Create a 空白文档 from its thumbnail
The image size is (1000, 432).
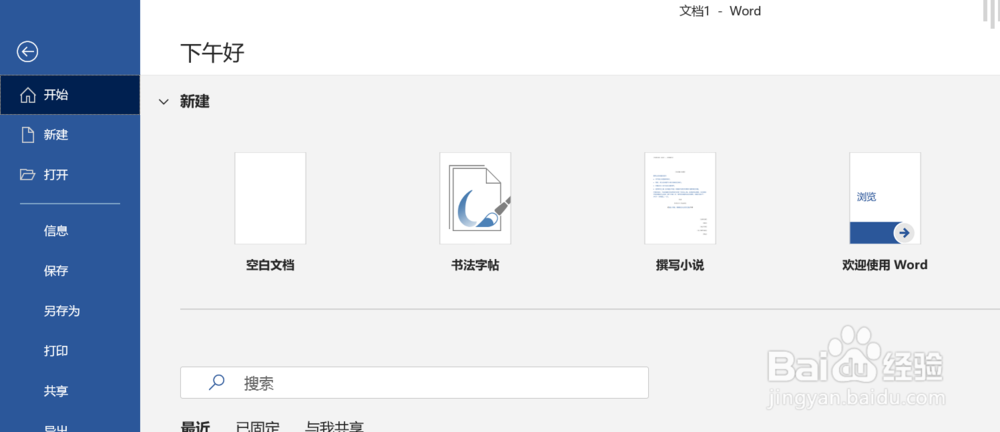(270, 198)
